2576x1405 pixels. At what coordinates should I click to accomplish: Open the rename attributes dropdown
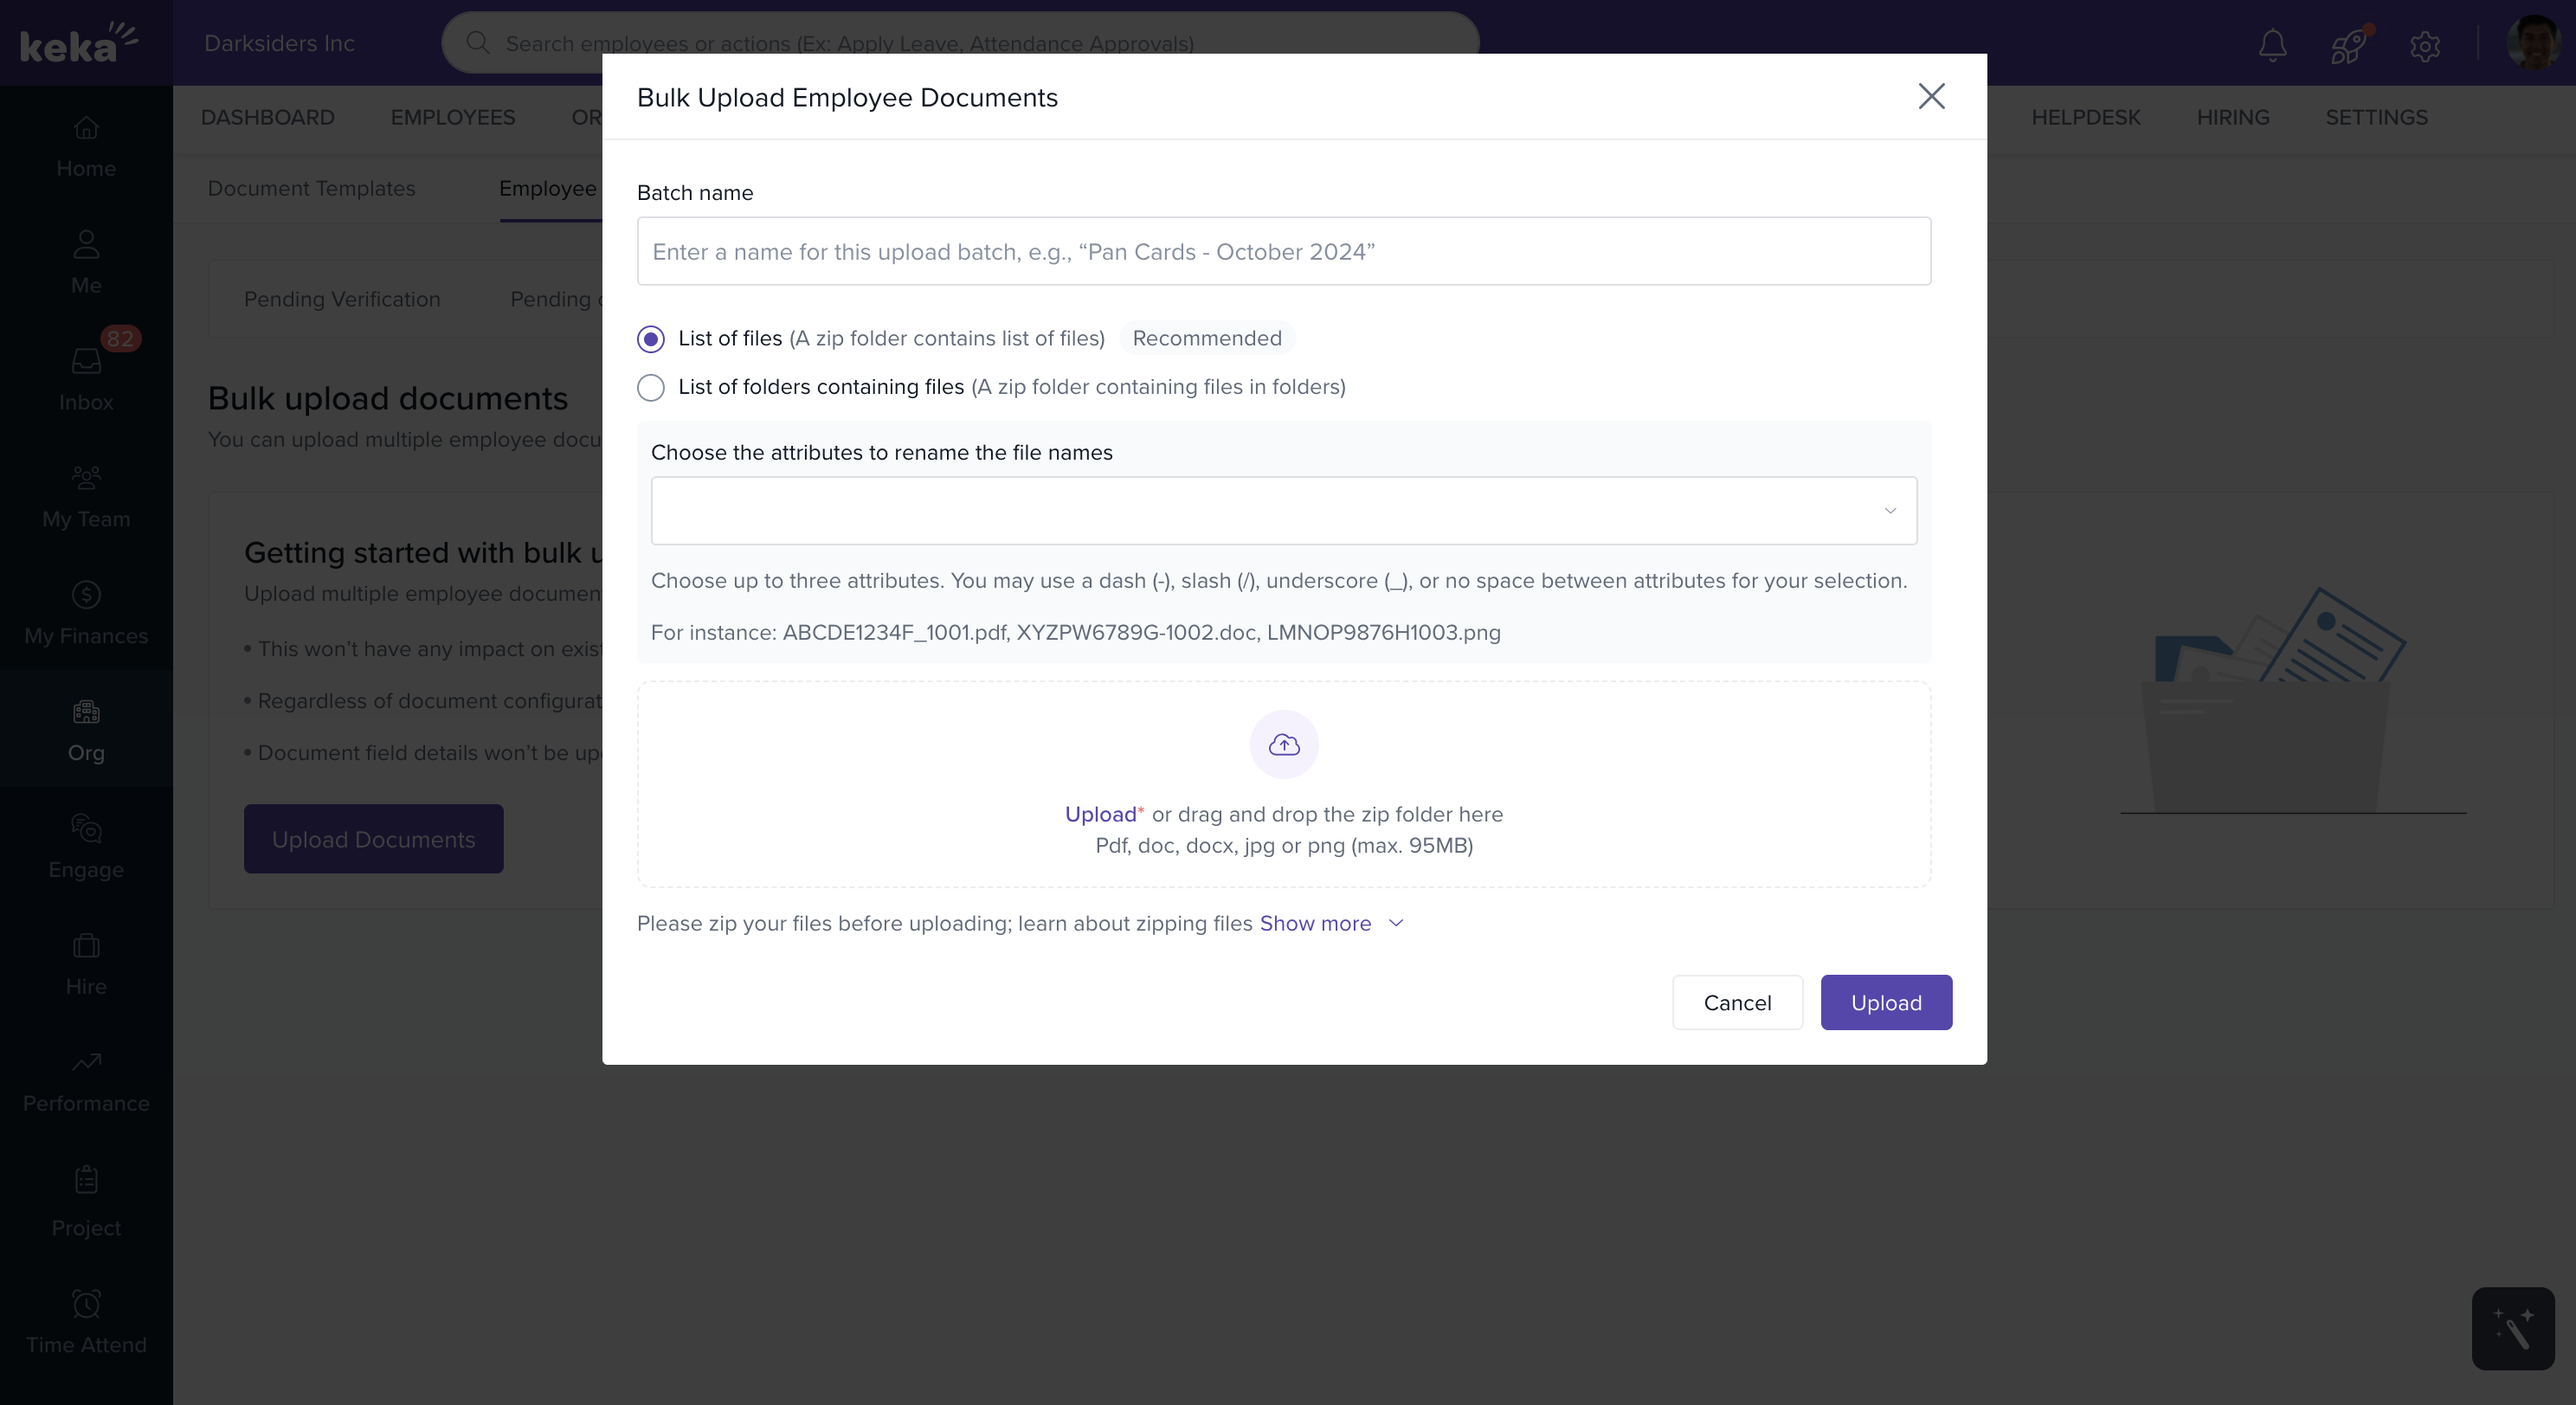click(x=1283, y=511)
